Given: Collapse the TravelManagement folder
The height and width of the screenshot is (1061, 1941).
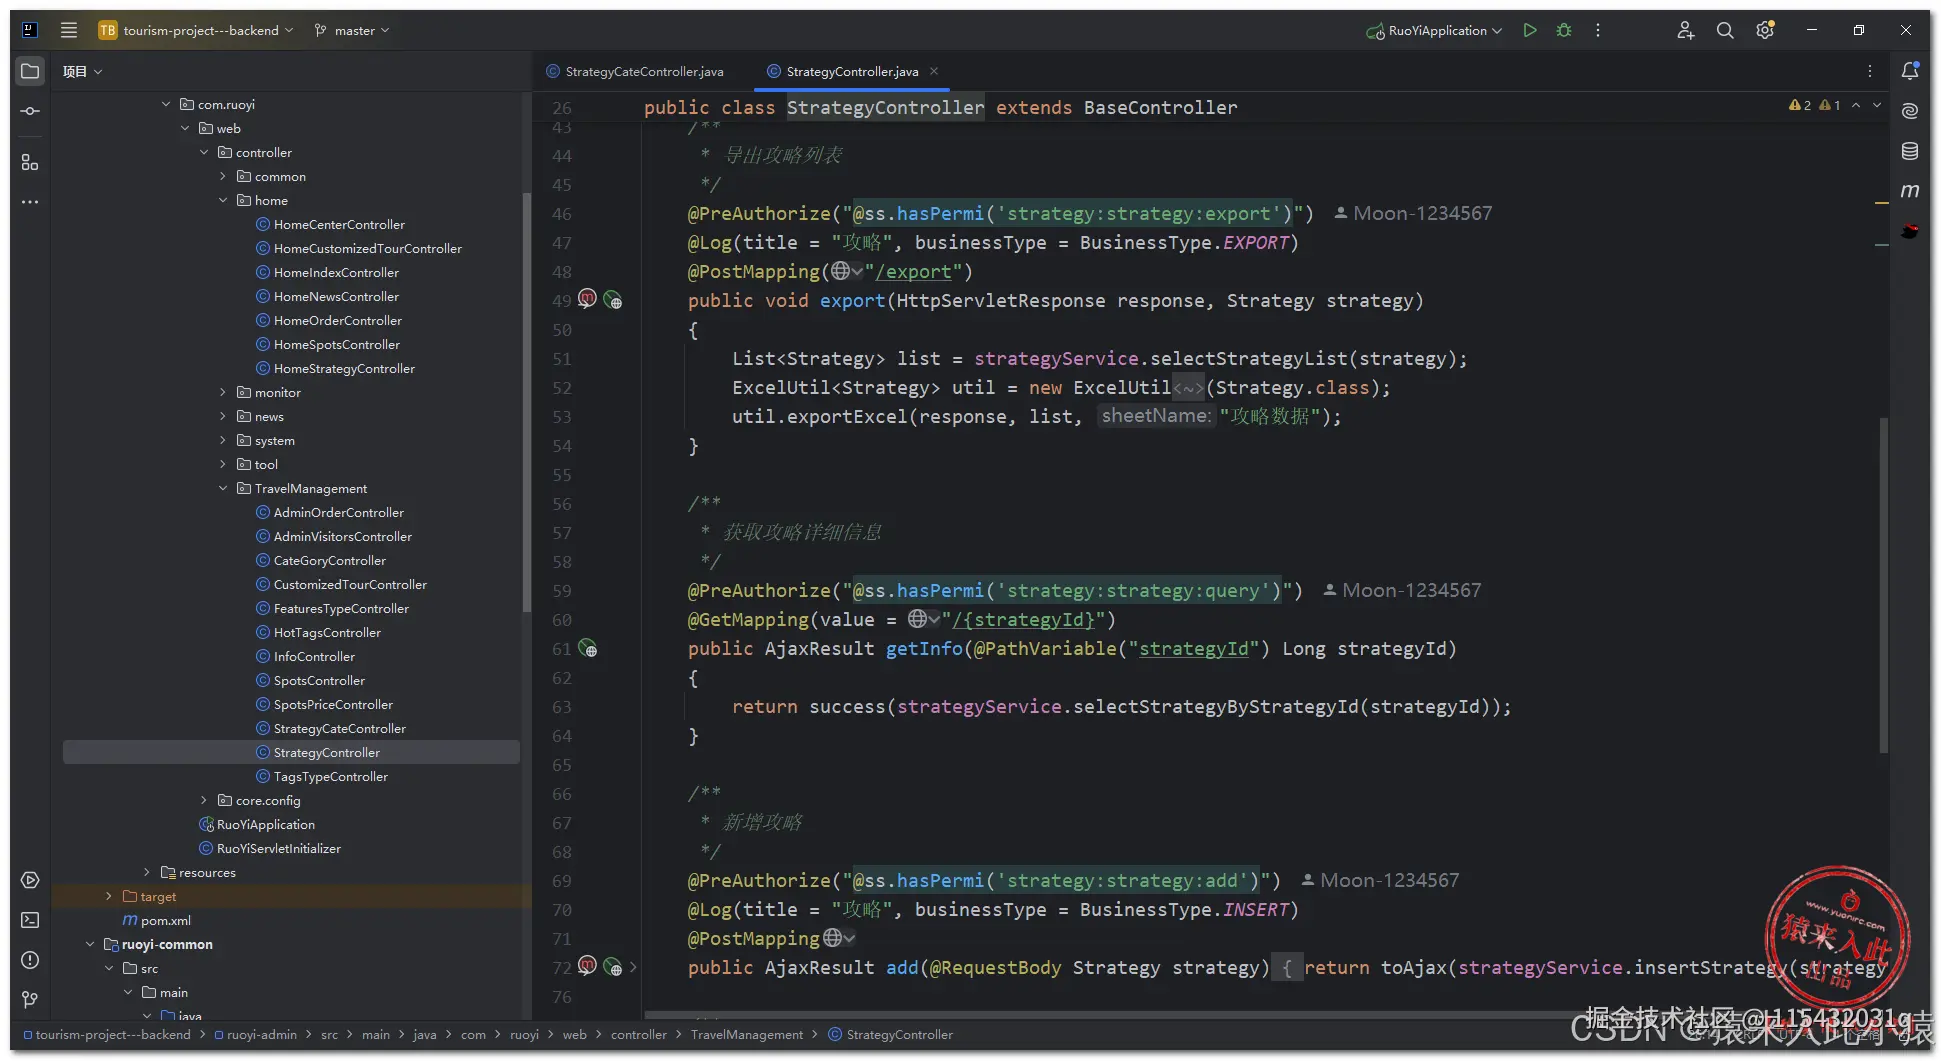Looking at the screenshot, I should click(x=223, y=489).
